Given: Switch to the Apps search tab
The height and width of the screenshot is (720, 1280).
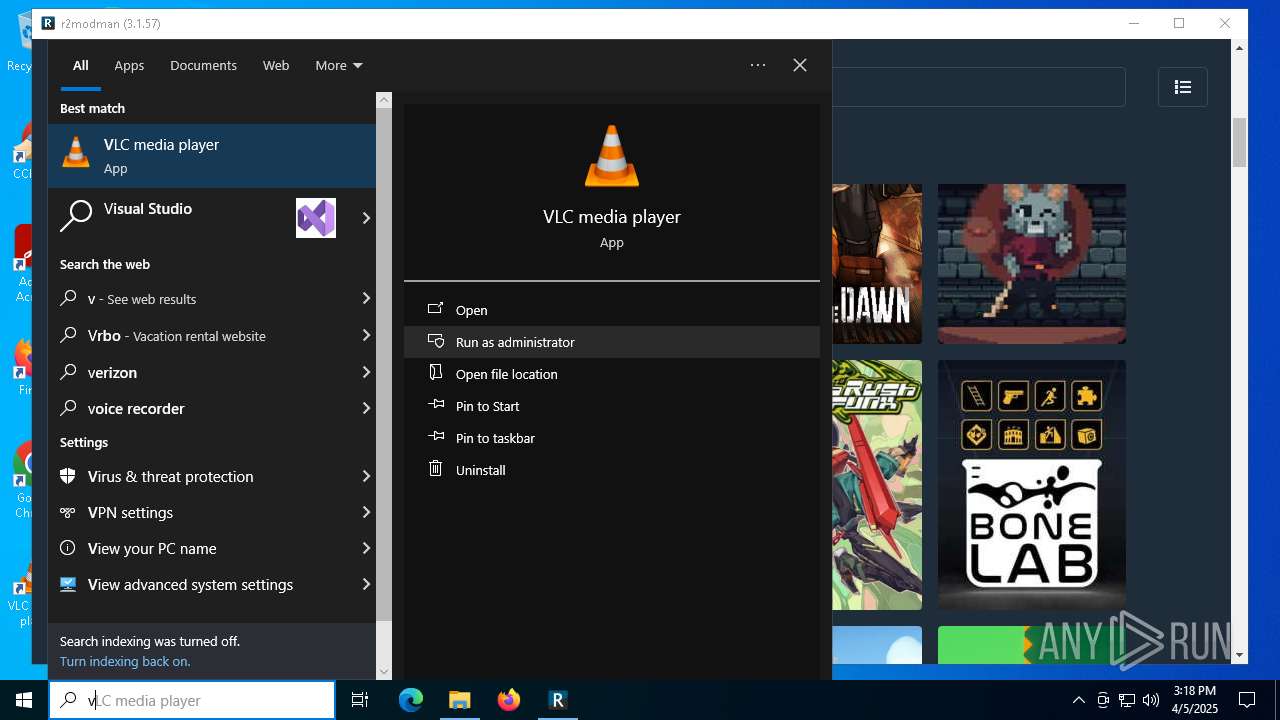Looking at the screenshot, I should click(x=129, y=65).
